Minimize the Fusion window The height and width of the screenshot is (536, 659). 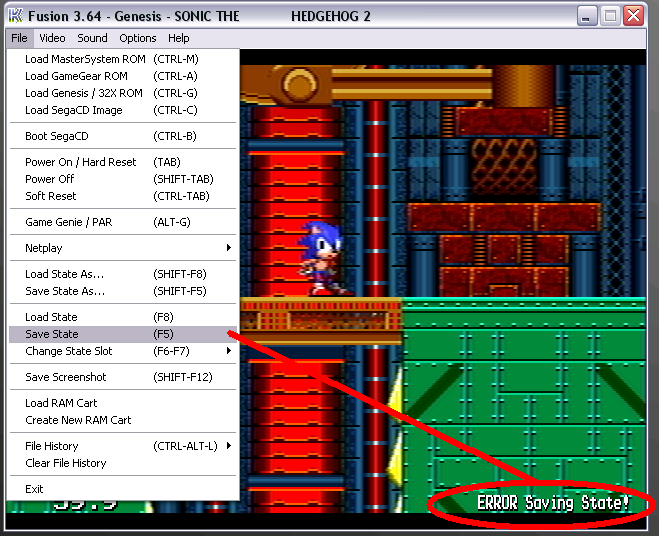click(587, 16)
